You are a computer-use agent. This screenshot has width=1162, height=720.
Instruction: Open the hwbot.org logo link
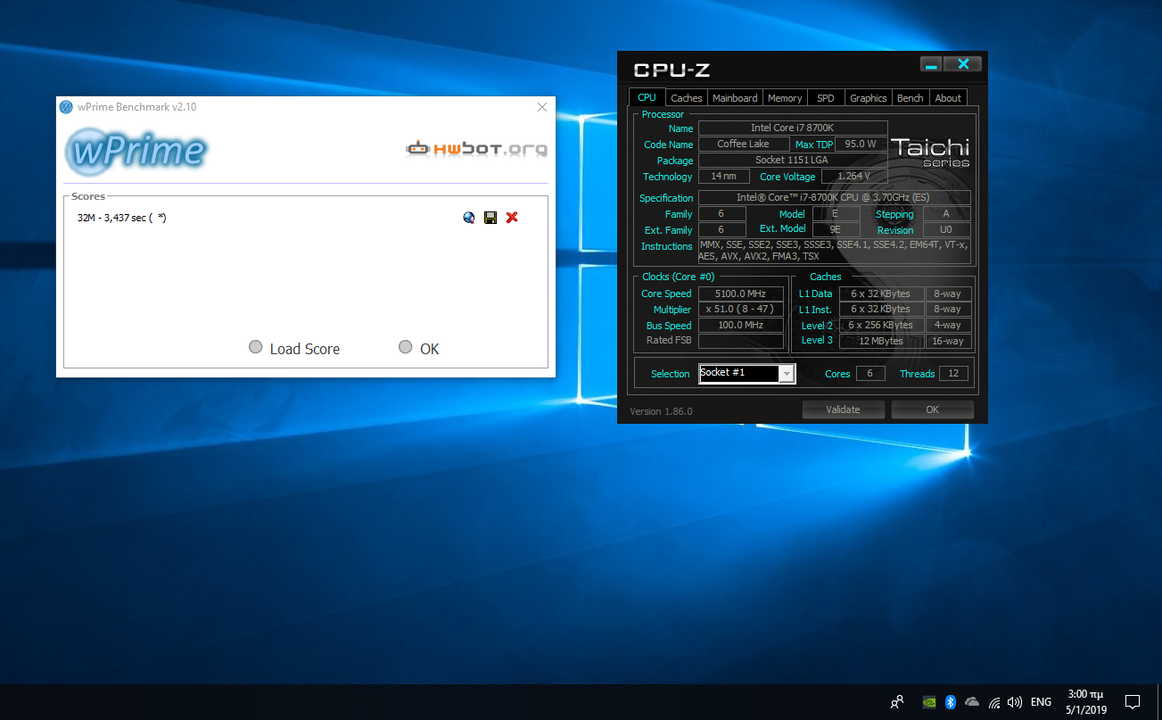pyautogui.click(x=477, y=149)
